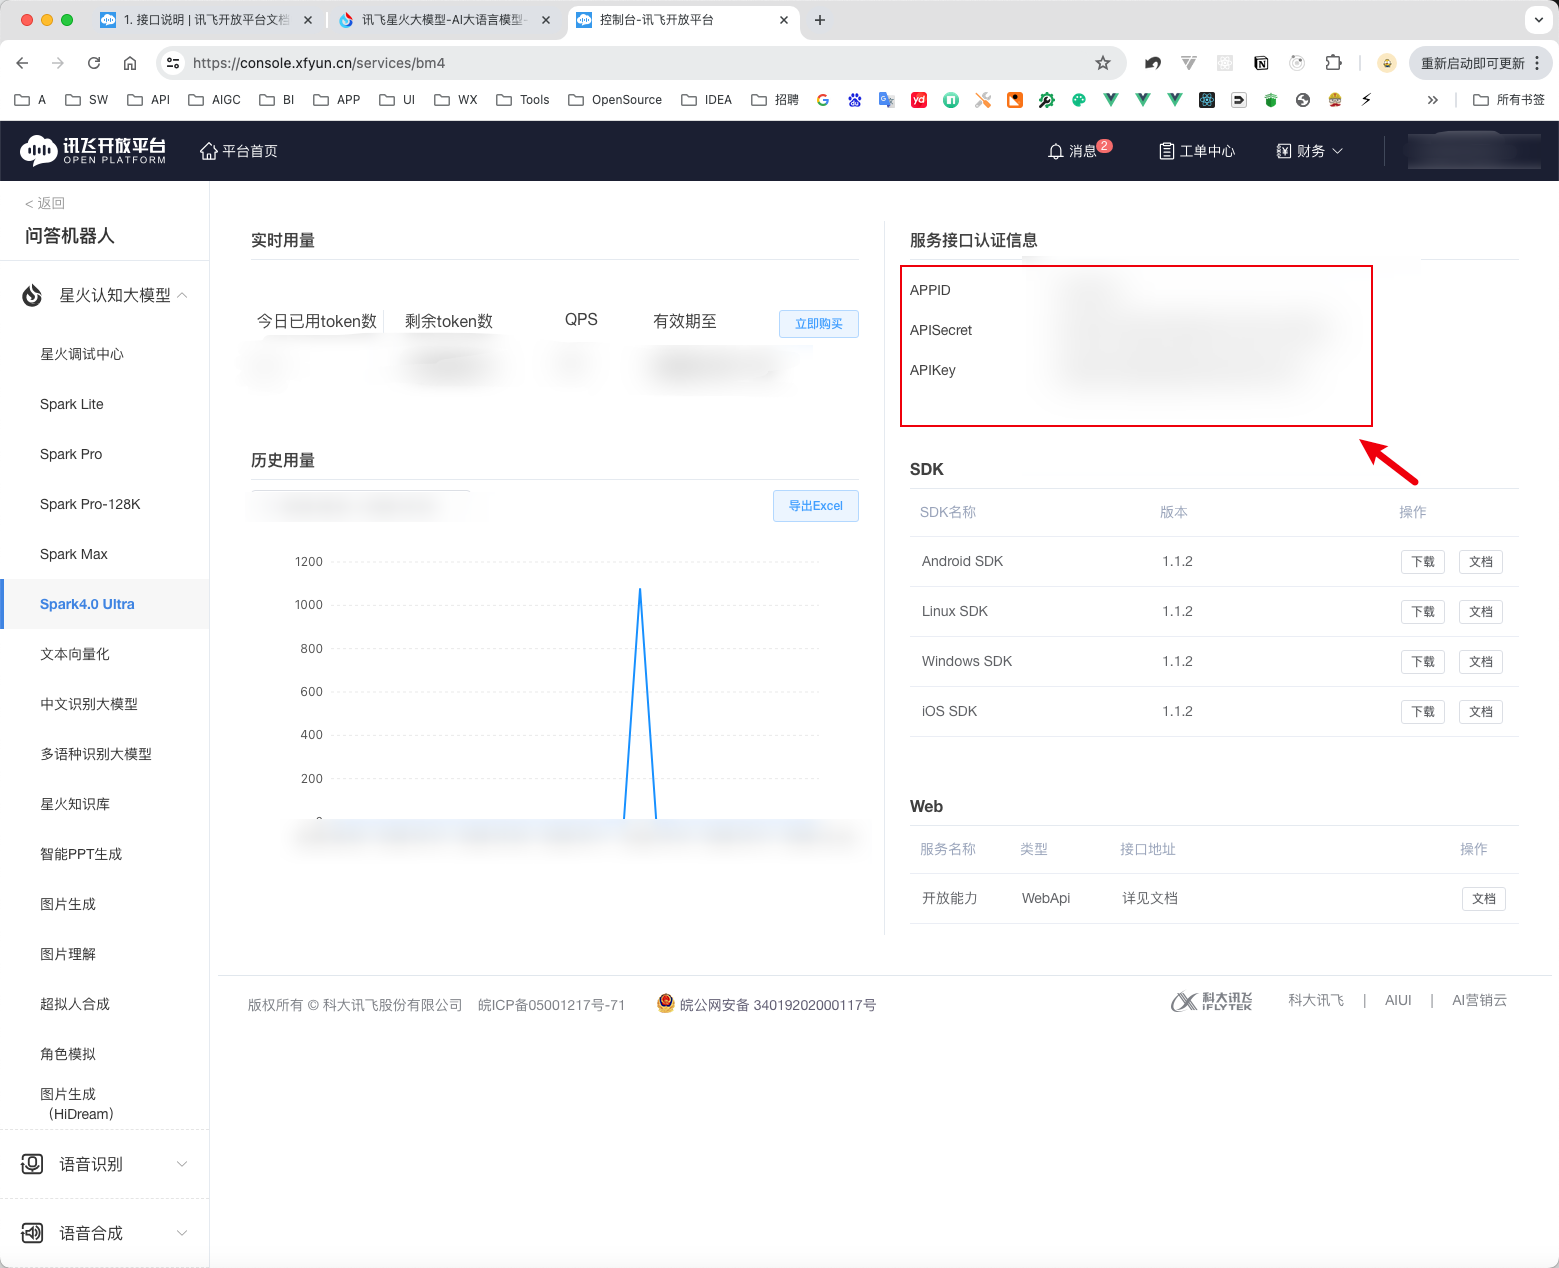Image resolution: width=1559 pixels, height=1268 pixels.
Task: Click the browser home icon
Action: pos(130,63)
